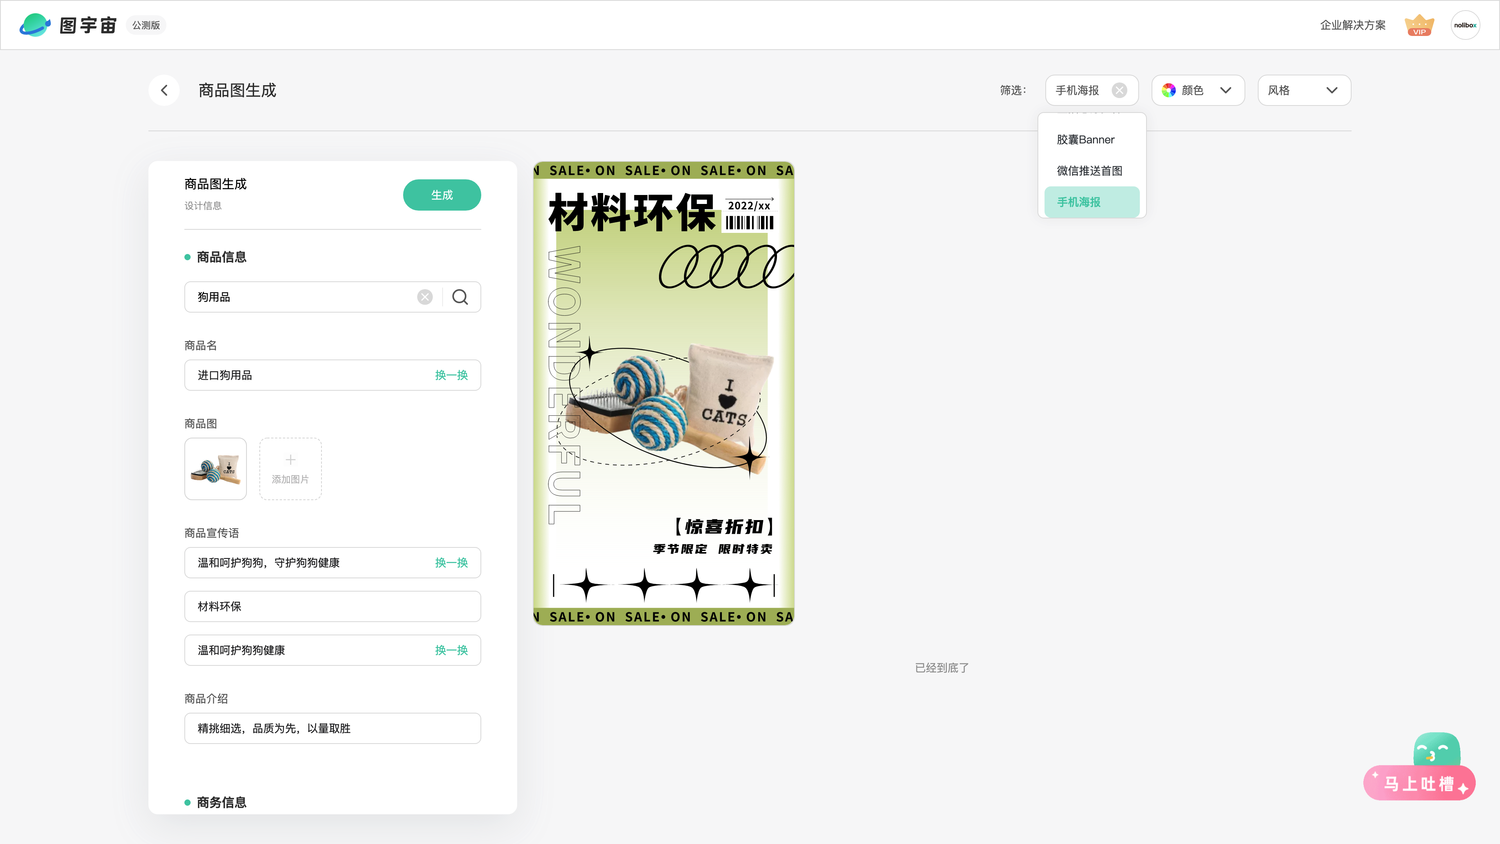Click 换一换 for 温和呵护狗狗，守护狗狗健康
The width and height of the screenshot is (1500, 844).
451,563
